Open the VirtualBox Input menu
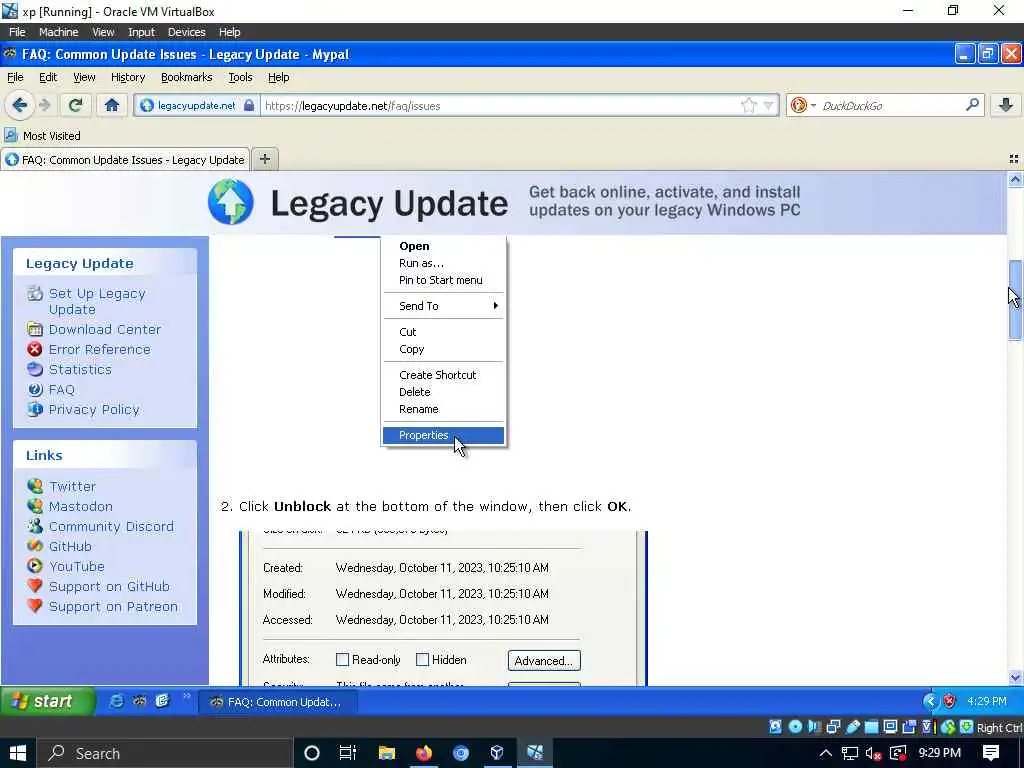The height and width of the screenshot is (768, 1024). [141, 32]
